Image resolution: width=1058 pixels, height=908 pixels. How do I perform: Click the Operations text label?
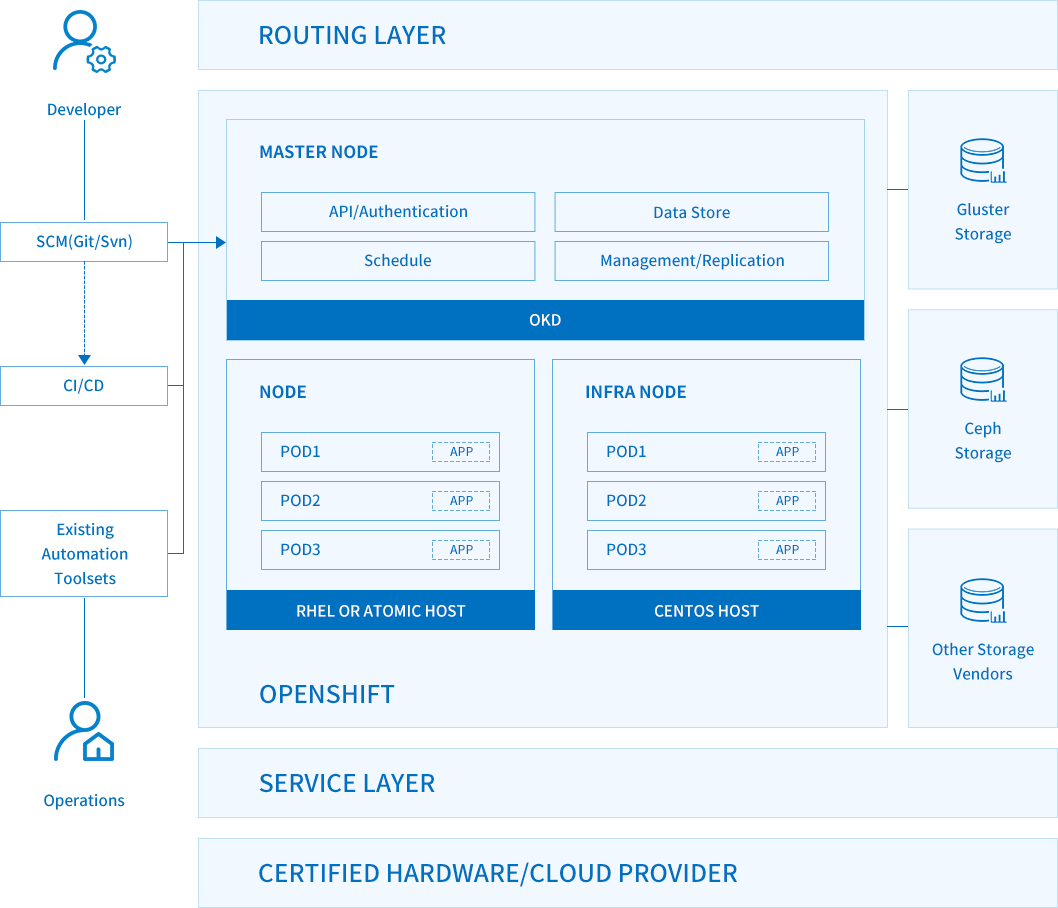[84, 801]
